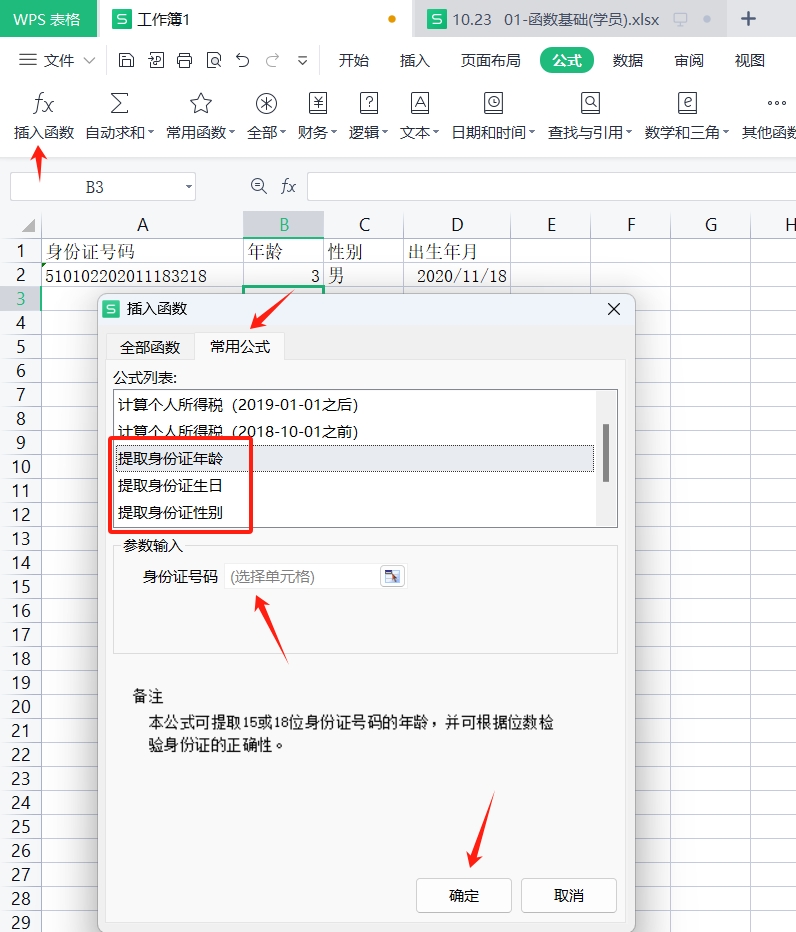This screenshot has height=932, width=796.
Task: Click the 取消 button in dialog
Action: tap(568, 896)
